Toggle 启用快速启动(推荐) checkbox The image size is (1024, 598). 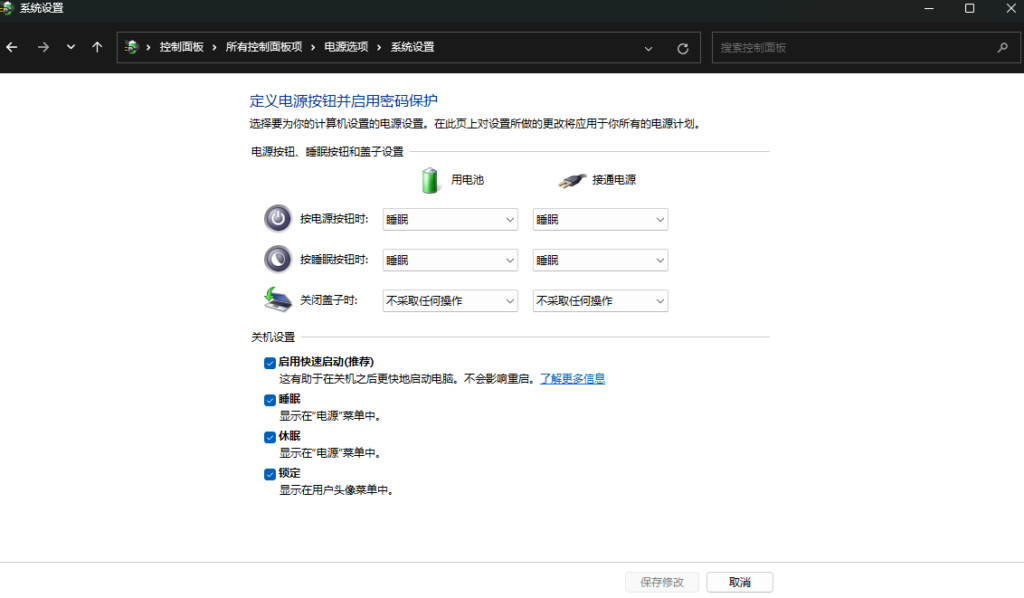click(x=270, y=362)
